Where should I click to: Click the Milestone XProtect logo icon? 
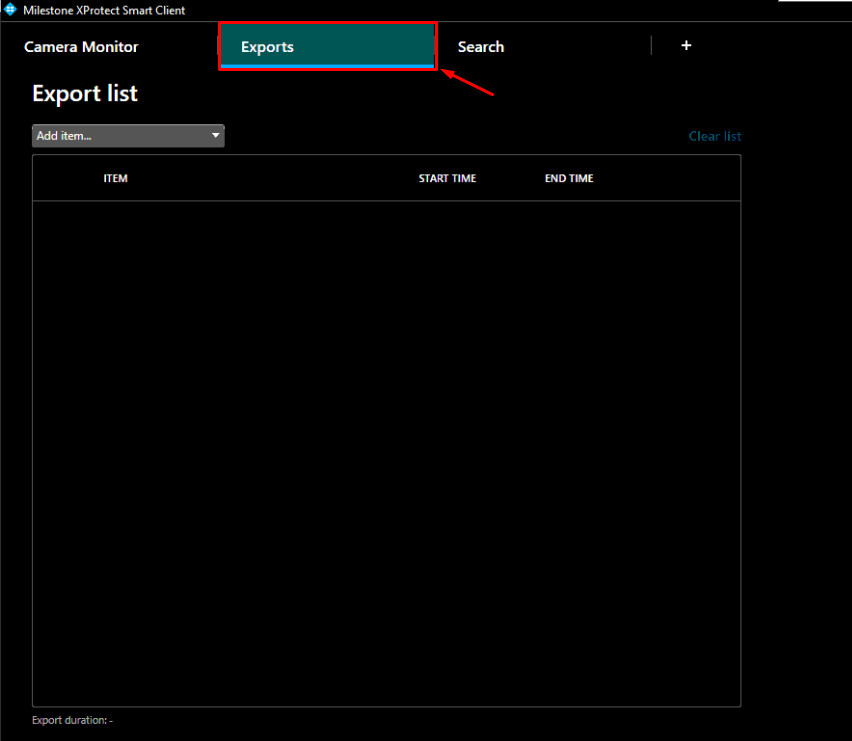tap(10, 10)
